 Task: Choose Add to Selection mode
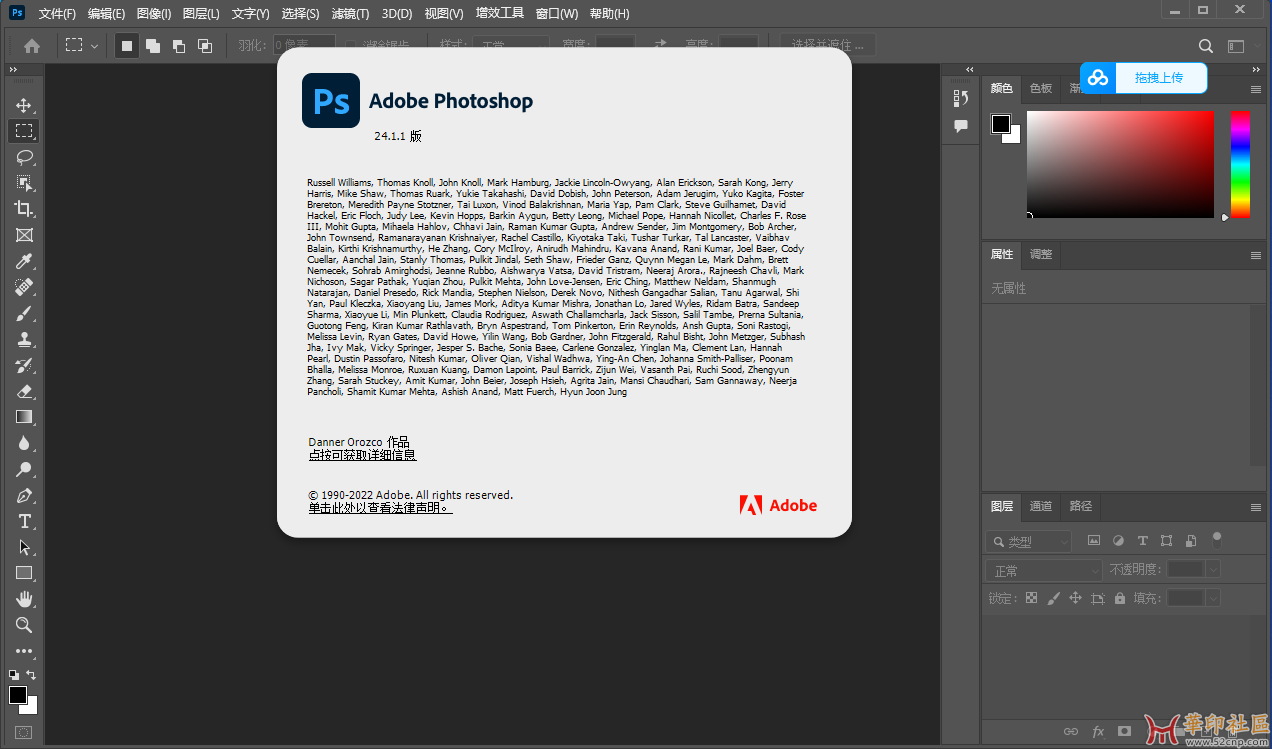point(153,45)
